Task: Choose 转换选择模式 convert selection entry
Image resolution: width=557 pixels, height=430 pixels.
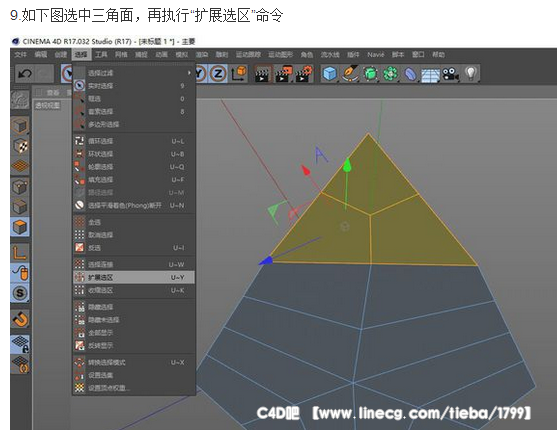Action: point(134,362)
